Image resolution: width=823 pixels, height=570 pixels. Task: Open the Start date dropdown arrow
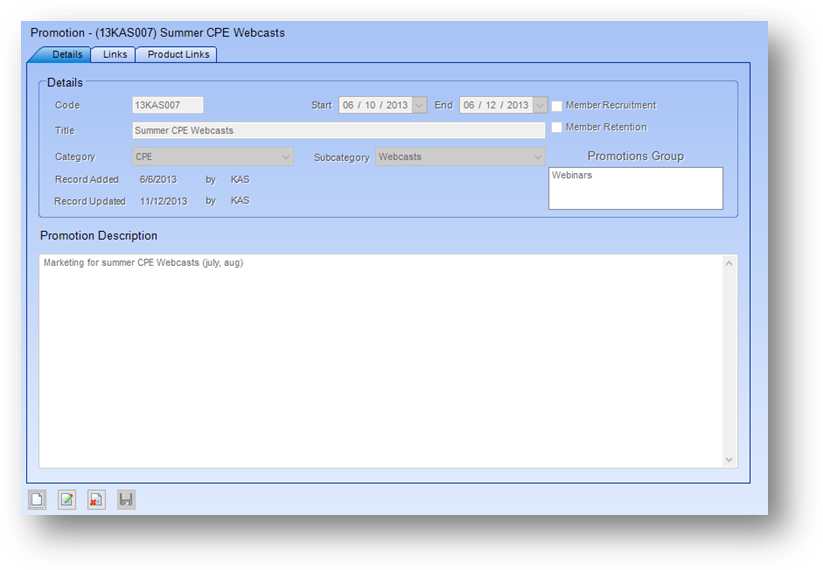(419, 105)
